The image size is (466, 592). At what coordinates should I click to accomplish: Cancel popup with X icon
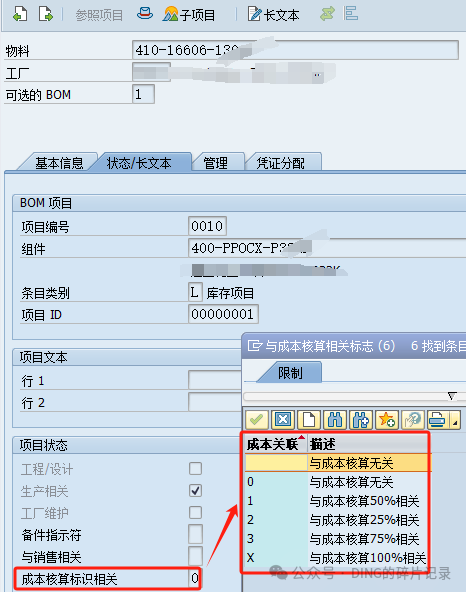click(x=283, y=420)
